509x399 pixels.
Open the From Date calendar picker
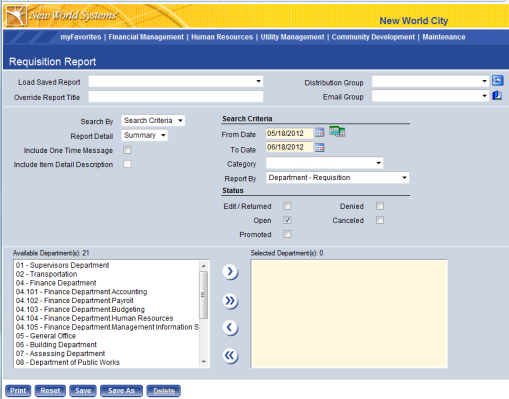(319, 133)
